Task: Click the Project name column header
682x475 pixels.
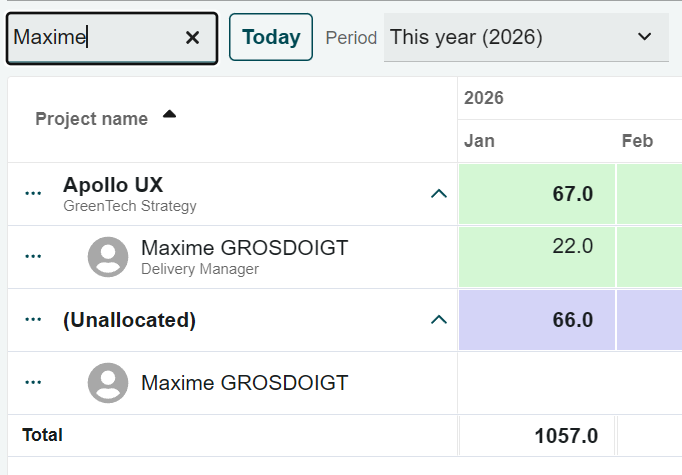Action: coord(91,119)
